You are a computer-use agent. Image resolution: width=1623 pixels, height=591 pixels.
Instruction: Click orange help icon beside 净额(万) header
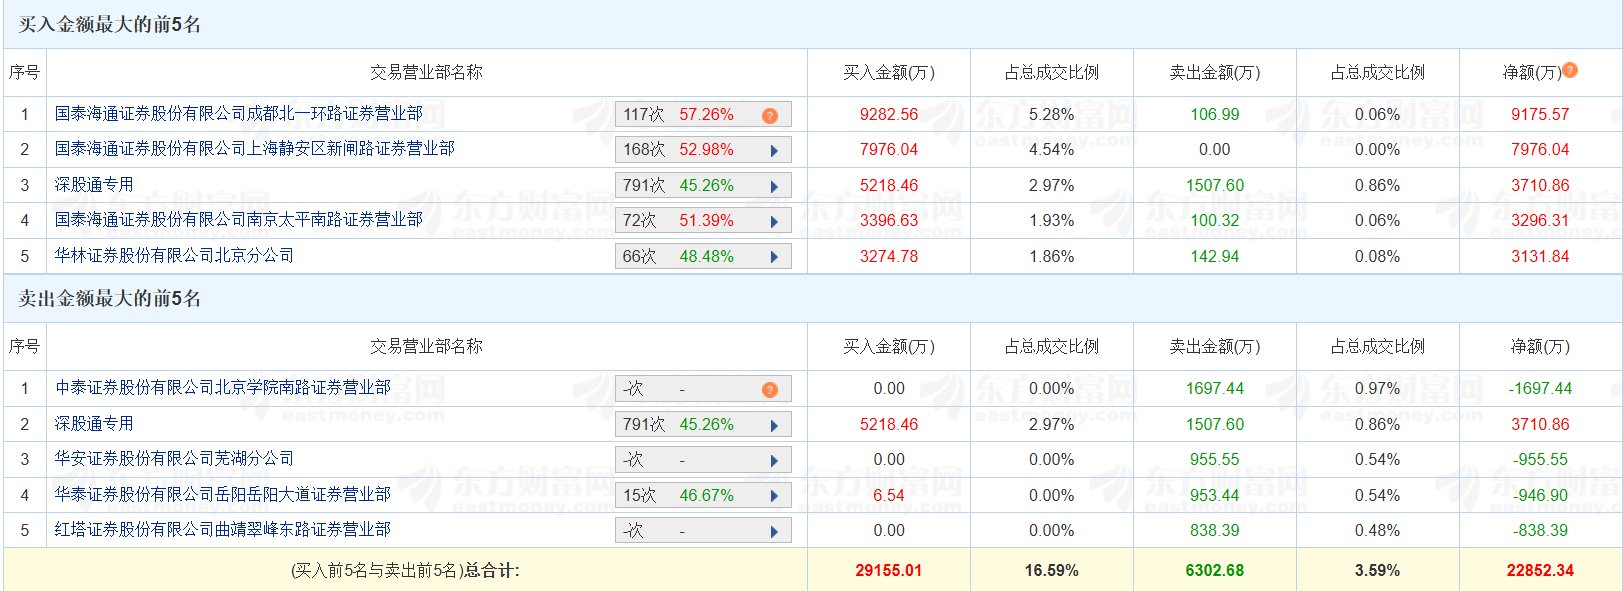(x=1570, y=70)
